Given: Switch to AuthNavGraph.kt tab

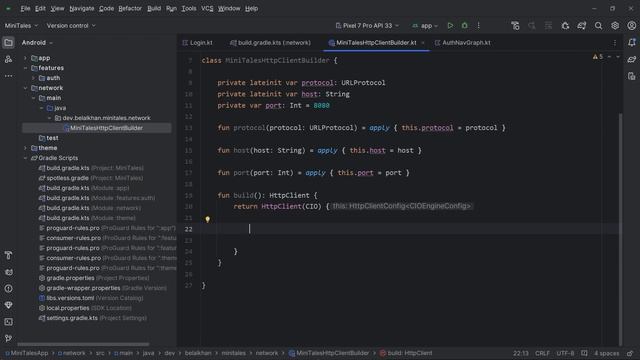Looking at the screenshot, I should (462, 42).
